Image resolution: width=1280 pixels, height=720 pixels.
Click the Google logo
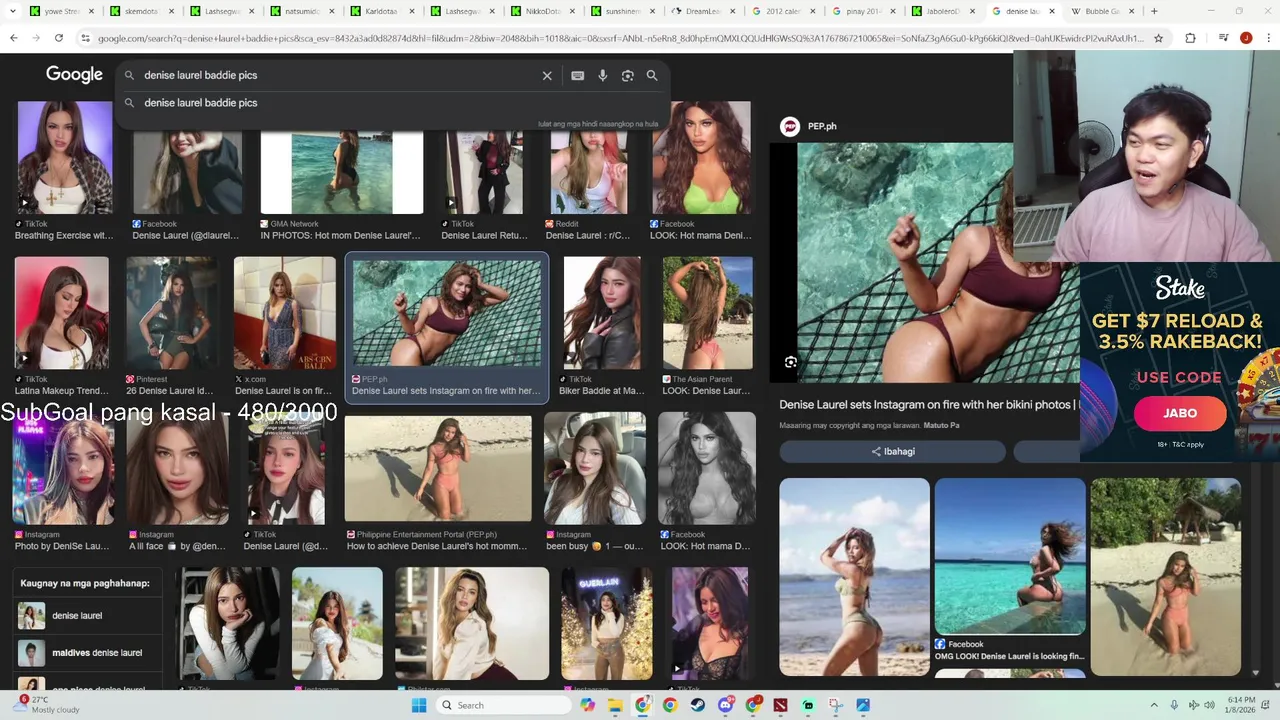click(74, 75)
